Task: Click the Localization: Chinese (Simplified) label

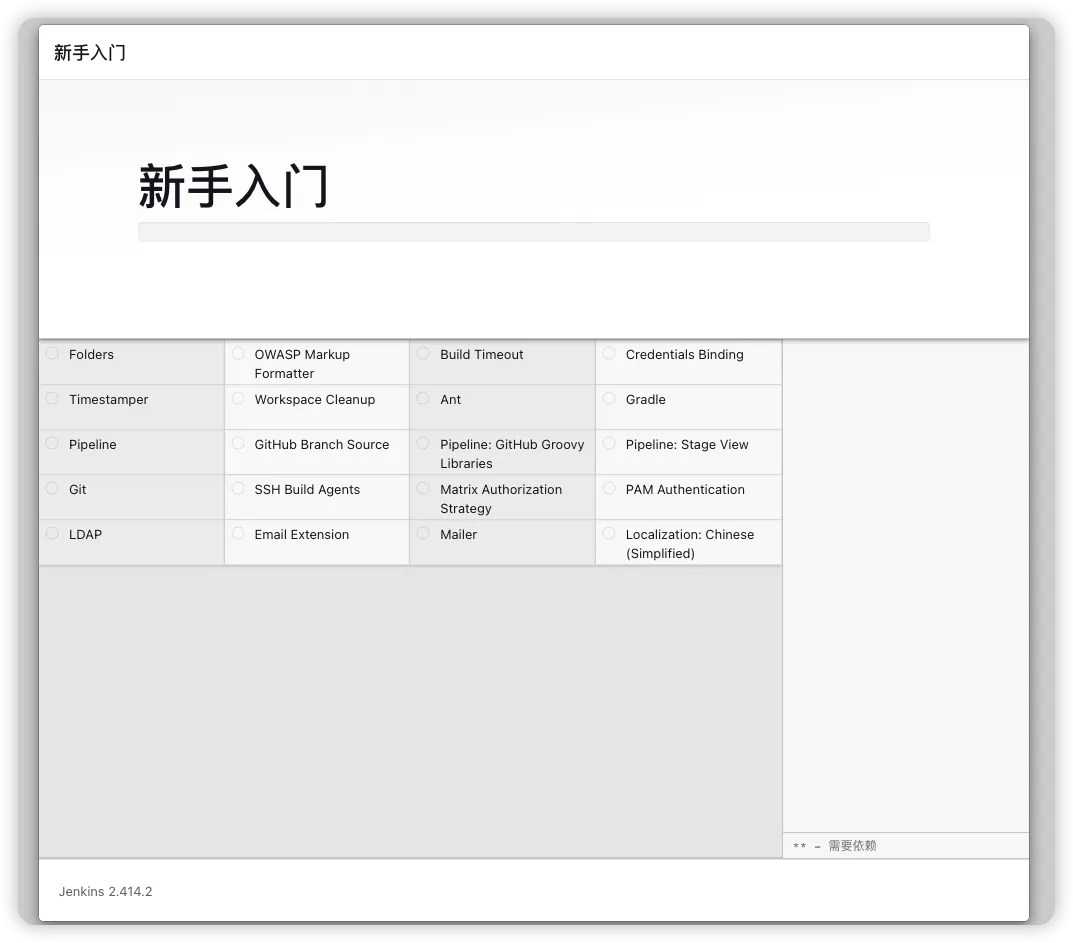Action: 690,544
